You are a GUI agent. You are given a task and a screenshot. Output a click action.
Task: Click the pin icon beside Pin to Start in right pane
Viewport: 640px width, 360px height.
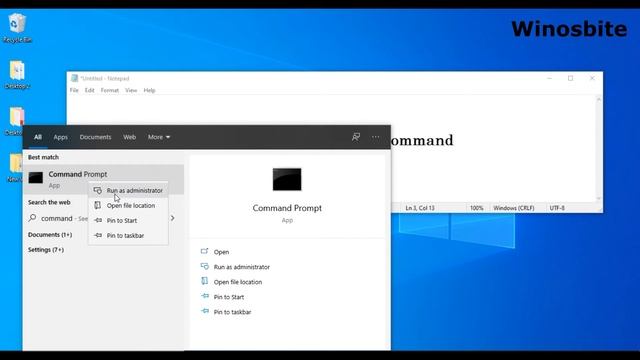[205, 296]
